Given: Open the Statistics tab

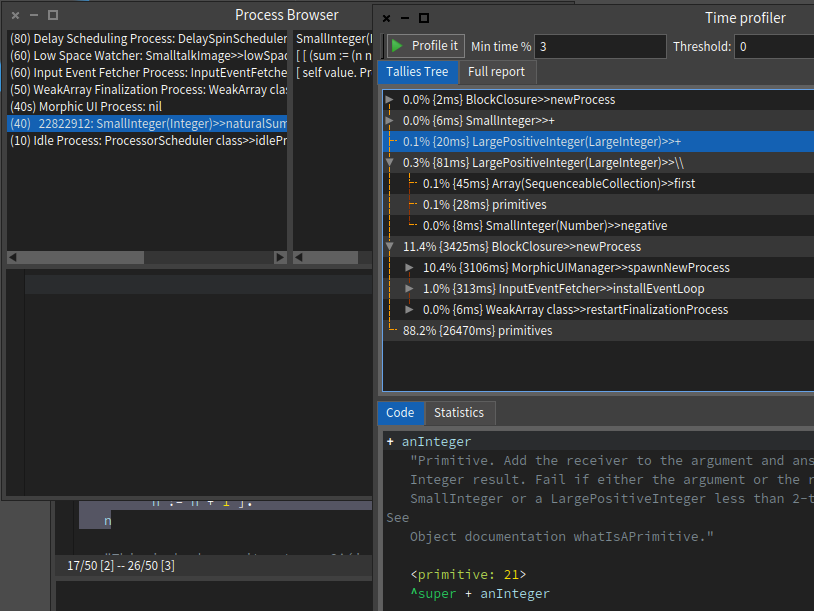Looking at the screenshot, I should tap(459, 413).
